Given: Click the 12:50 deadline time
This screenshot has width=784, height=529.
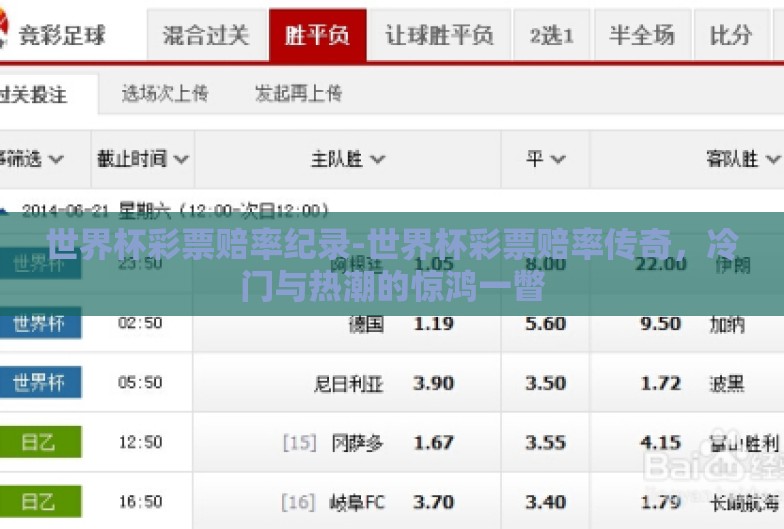Looking at the screenshot, I should pos(140,442).
